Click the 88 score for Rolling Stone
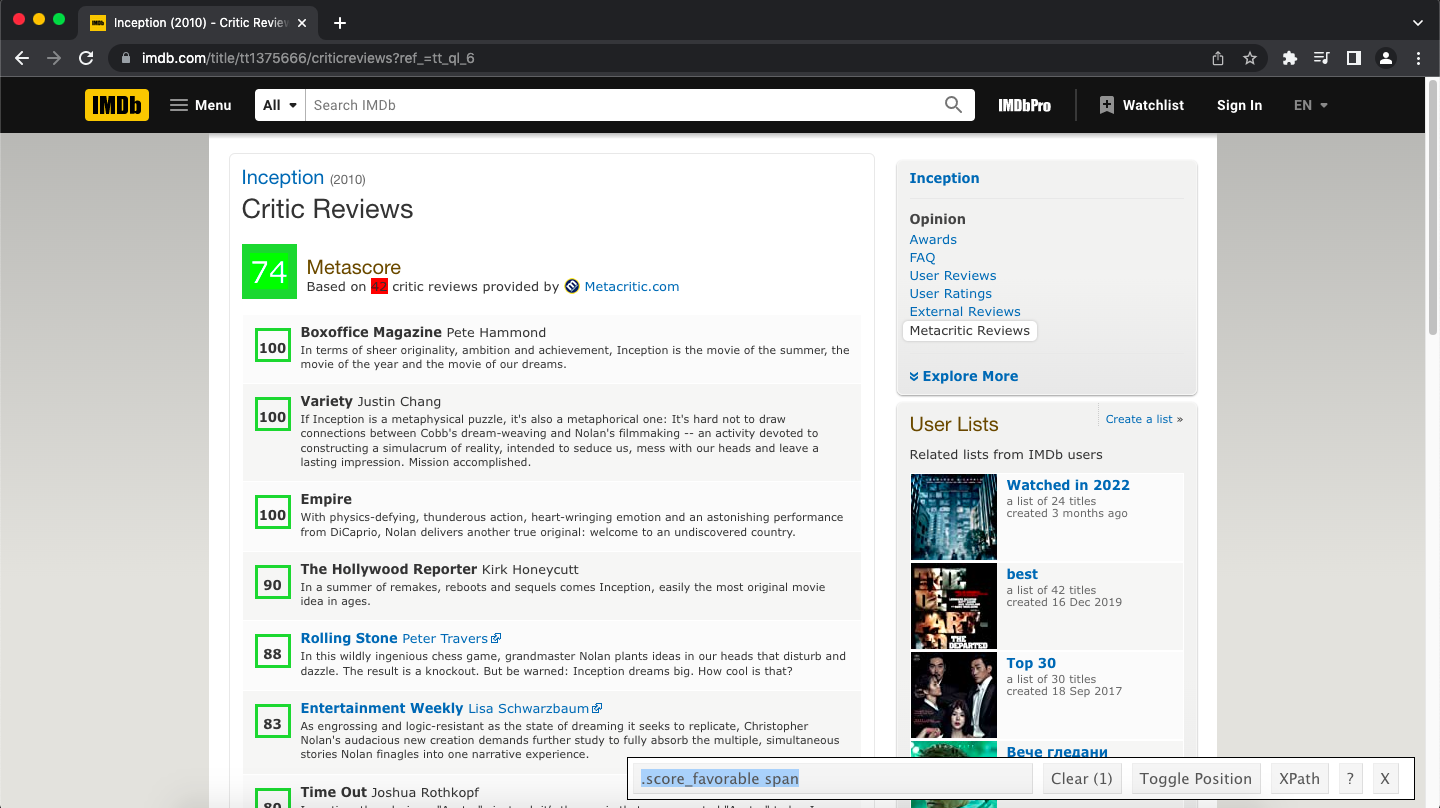Image resolution: width=1440 pixels, height=808 pixels. [273, 652]
